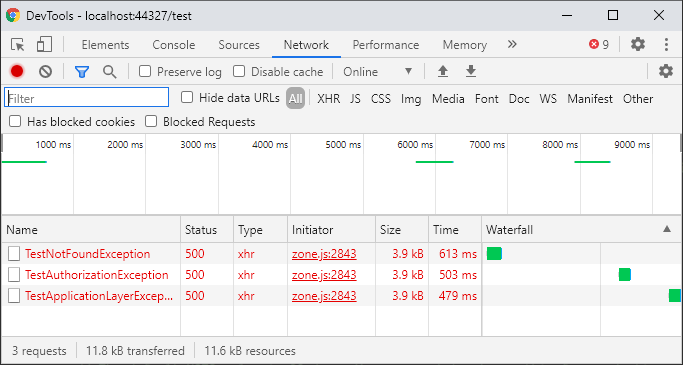Open zone.js:2843 initiator for TestNotFoundException

[x=324, y=254]
